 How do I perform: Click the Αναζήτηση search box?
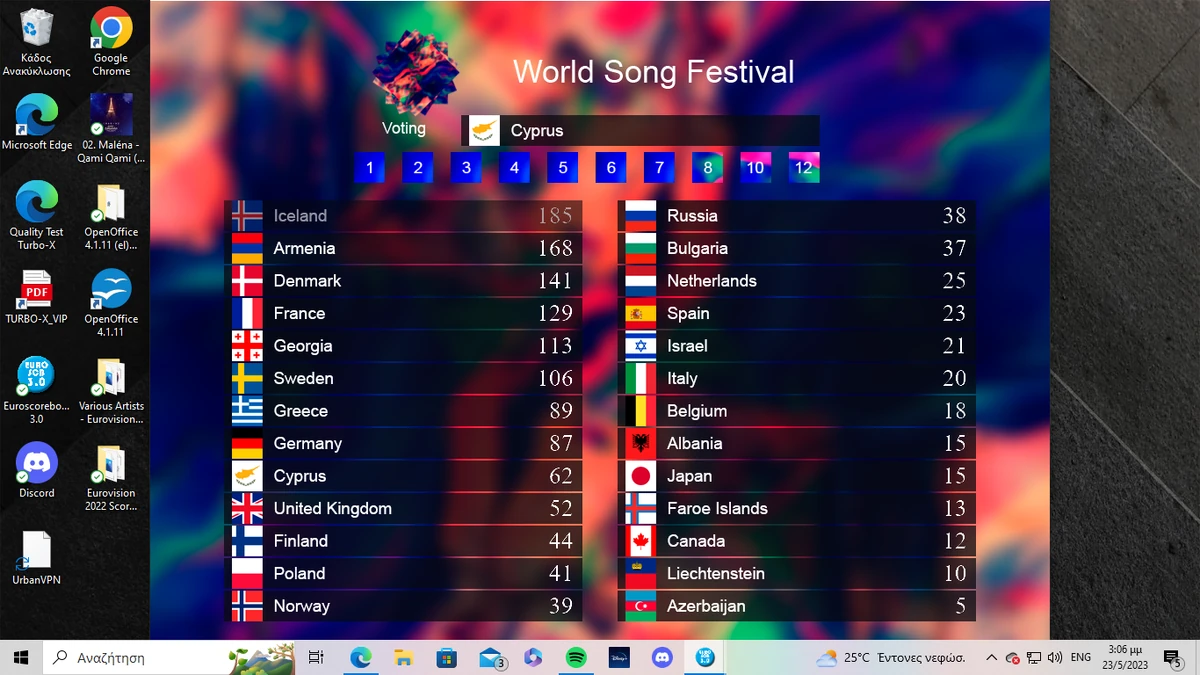click(x=150, y=658)
